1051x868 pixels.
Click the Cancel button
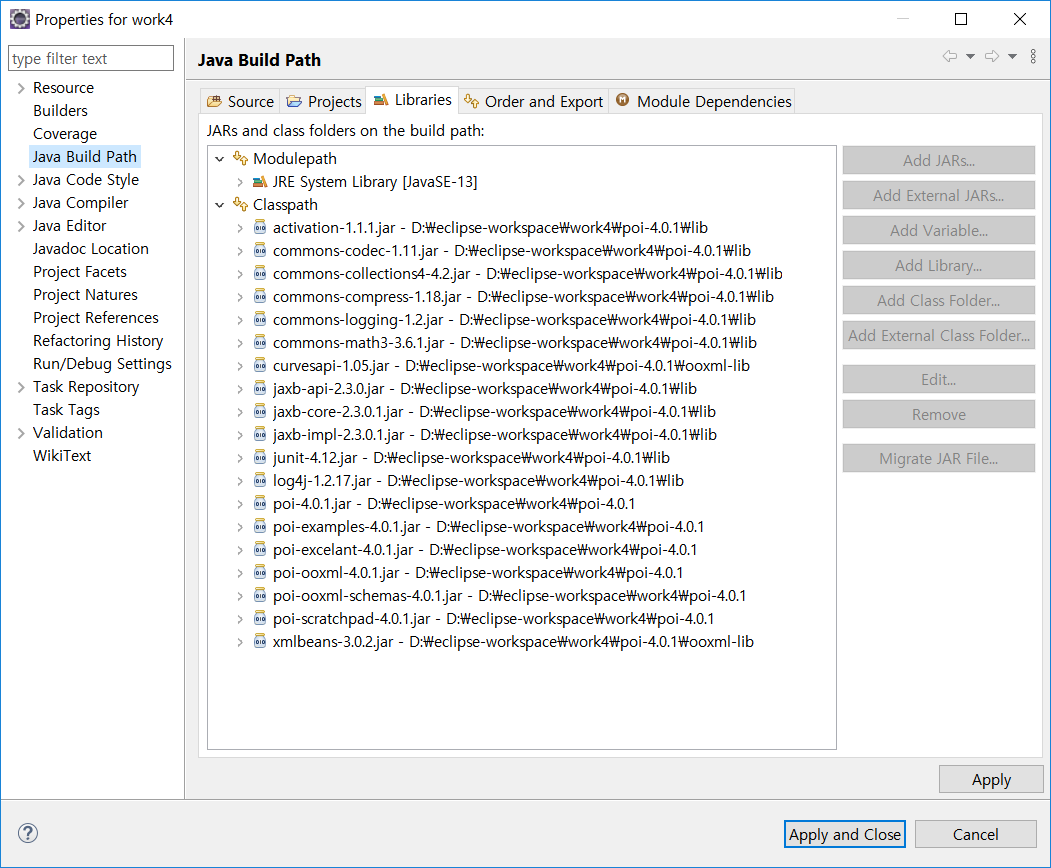pos(975,834)
